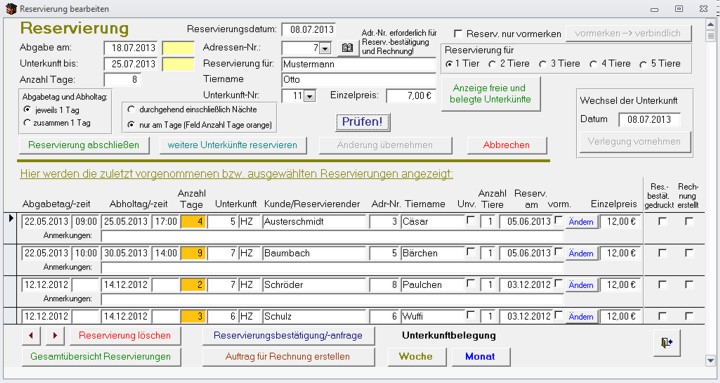Select '1 Tier' radio option
The height and width of the screenshot is (383, 720).
click(449, 64)
